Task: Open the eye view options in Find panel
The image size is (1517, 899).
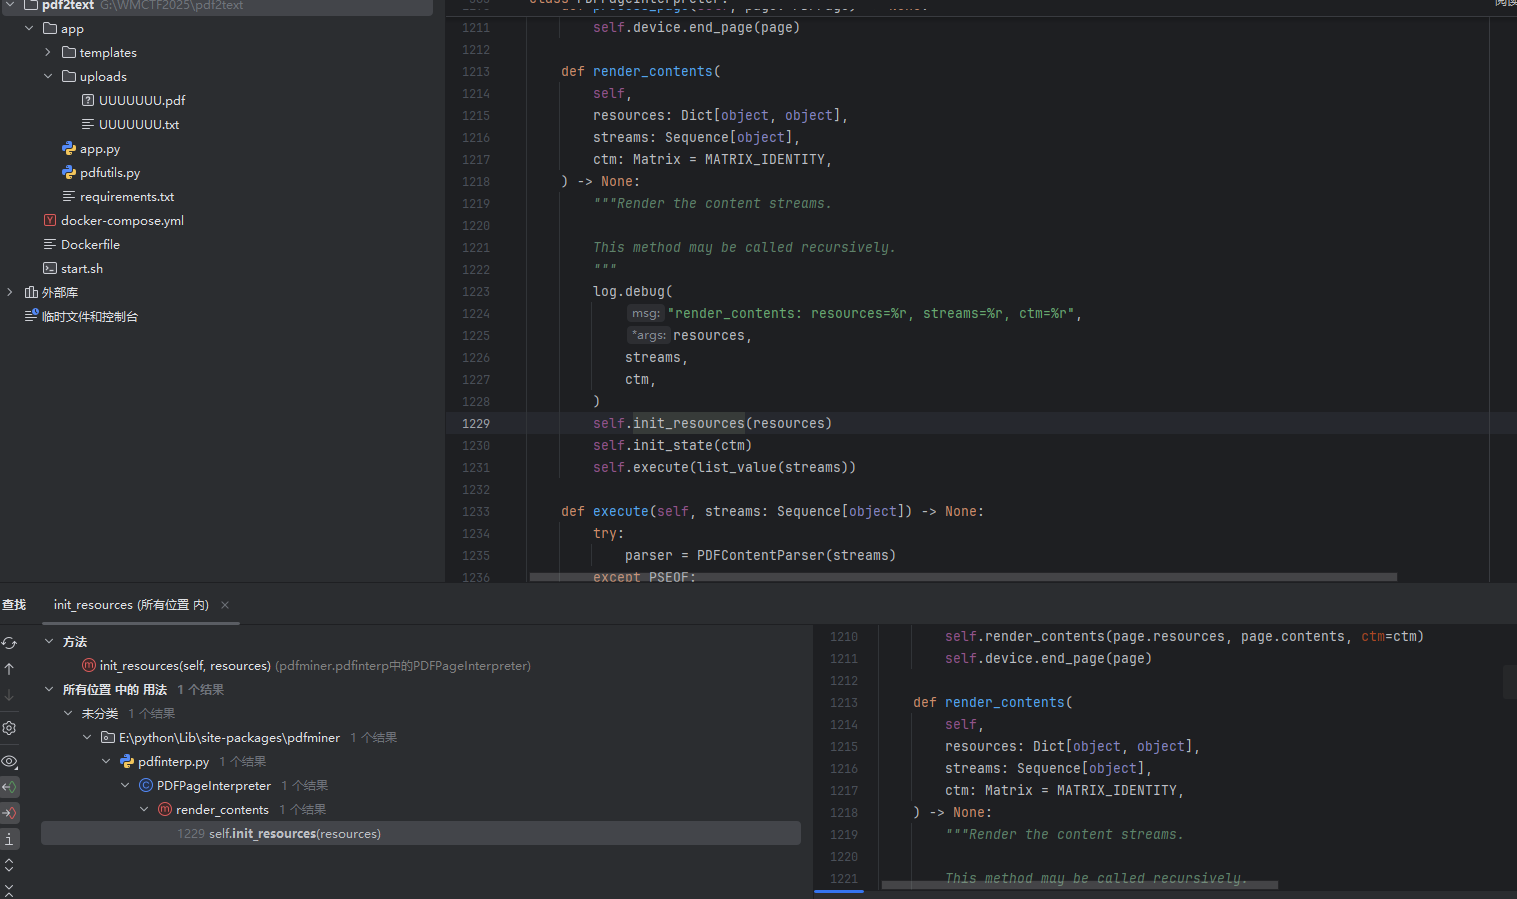Action: (x=9, y=761)
